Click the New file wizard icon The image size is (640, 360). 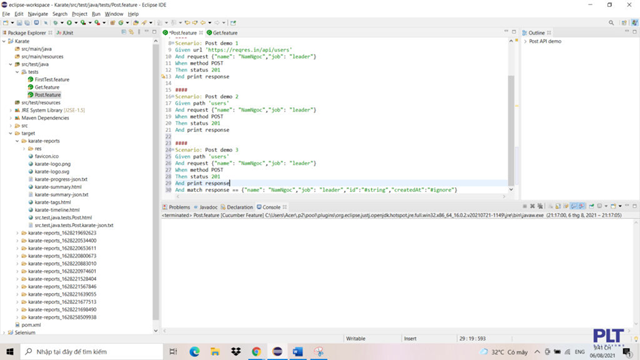coord(6,23)
